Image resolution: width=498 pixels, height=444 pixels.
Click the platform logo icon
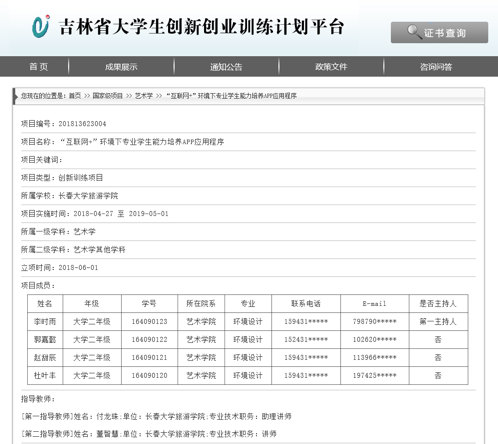pos(41,26)
